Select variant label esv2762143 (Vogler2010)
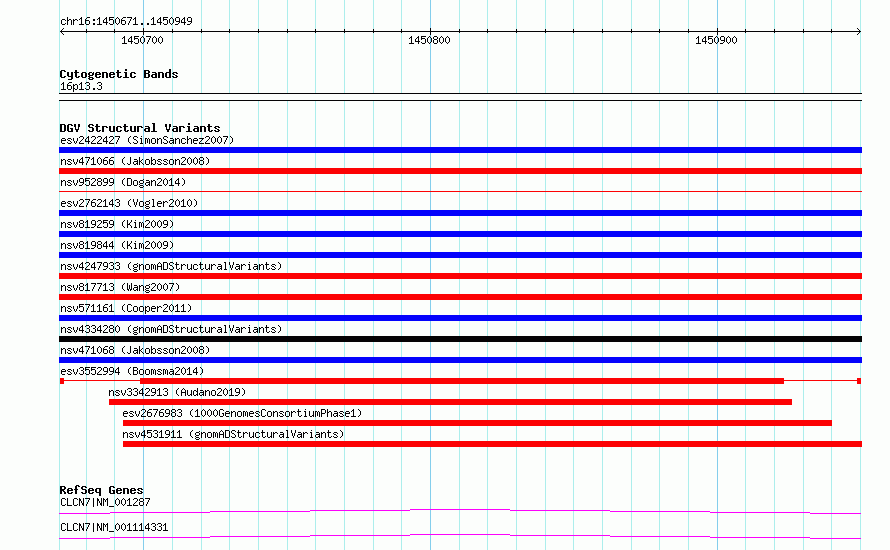Image resolution: width=890 pixels, height=550 pixels. point(129,203)
